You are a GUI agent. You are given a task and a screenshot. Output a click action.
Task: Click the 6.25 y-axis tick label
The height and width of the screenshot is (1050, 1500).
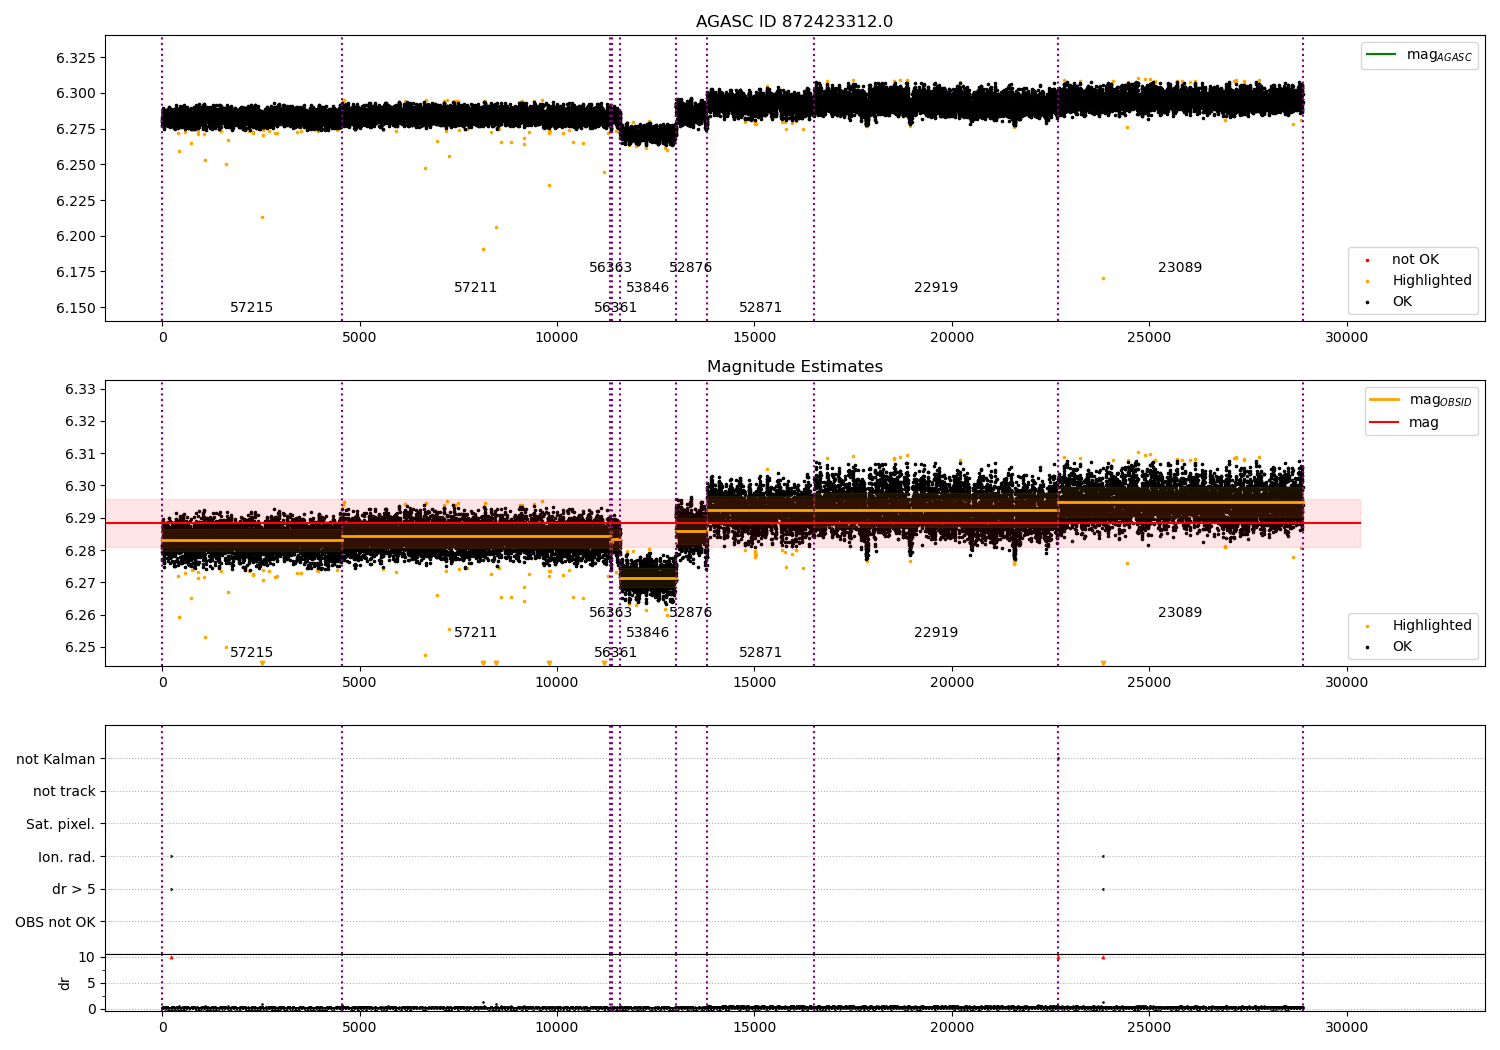80,647
